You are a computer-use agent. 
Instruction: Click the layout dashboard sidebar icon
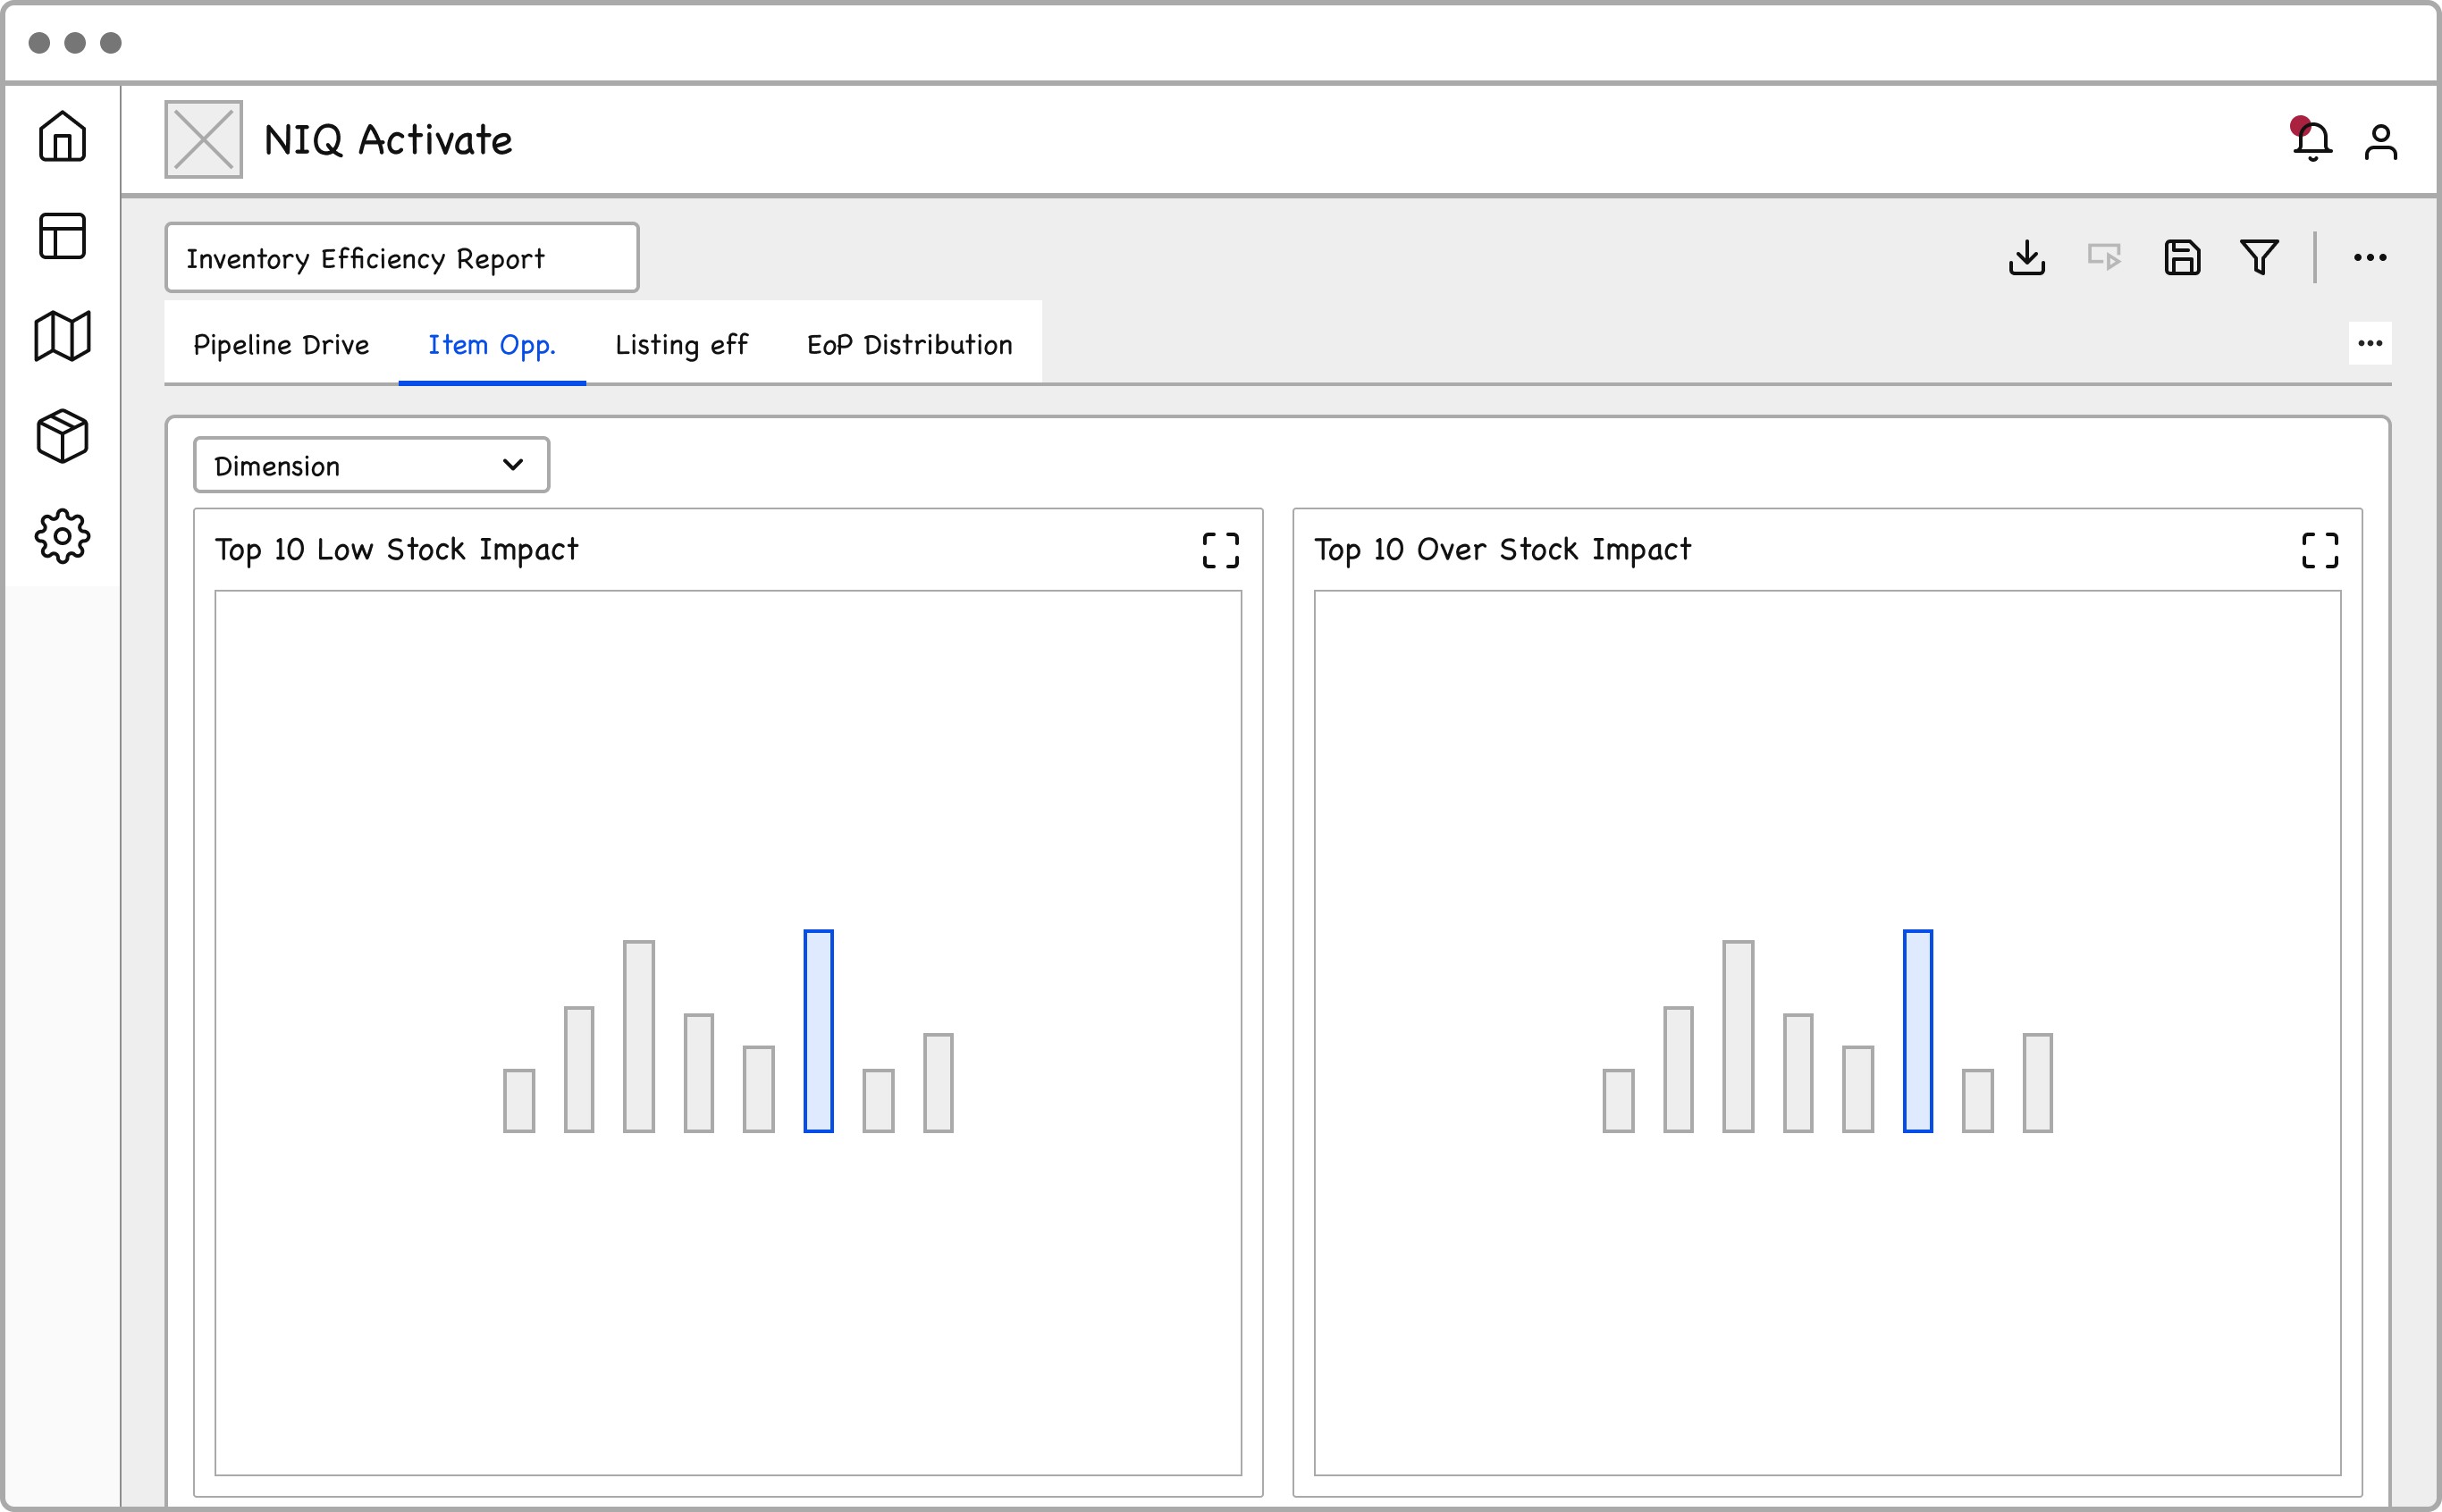62,236
